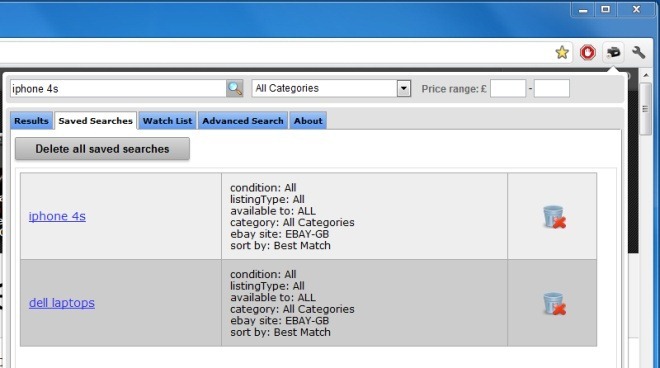
Task: Open the eBay search extension icon
Action: (x=614, y=53)
